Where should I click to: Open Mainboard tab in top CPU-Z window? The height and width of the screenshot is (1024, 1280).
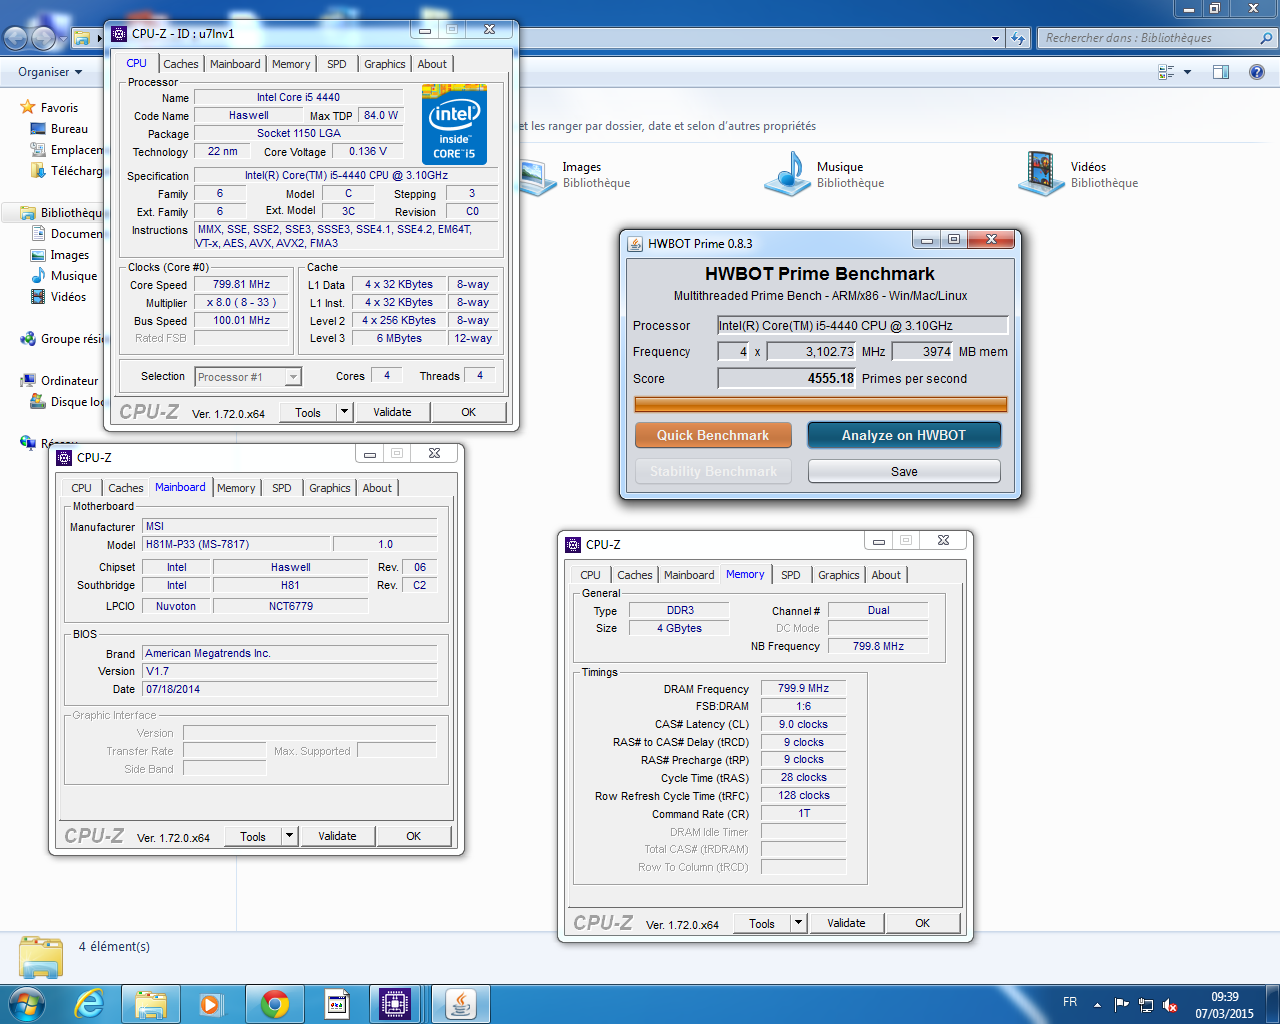[235, 64]
